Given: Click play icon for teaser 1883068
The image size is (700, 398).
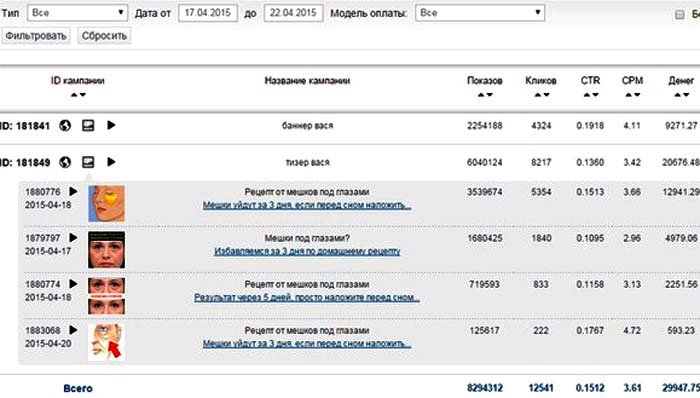Looking at the screenshot, I should [73, 330].
